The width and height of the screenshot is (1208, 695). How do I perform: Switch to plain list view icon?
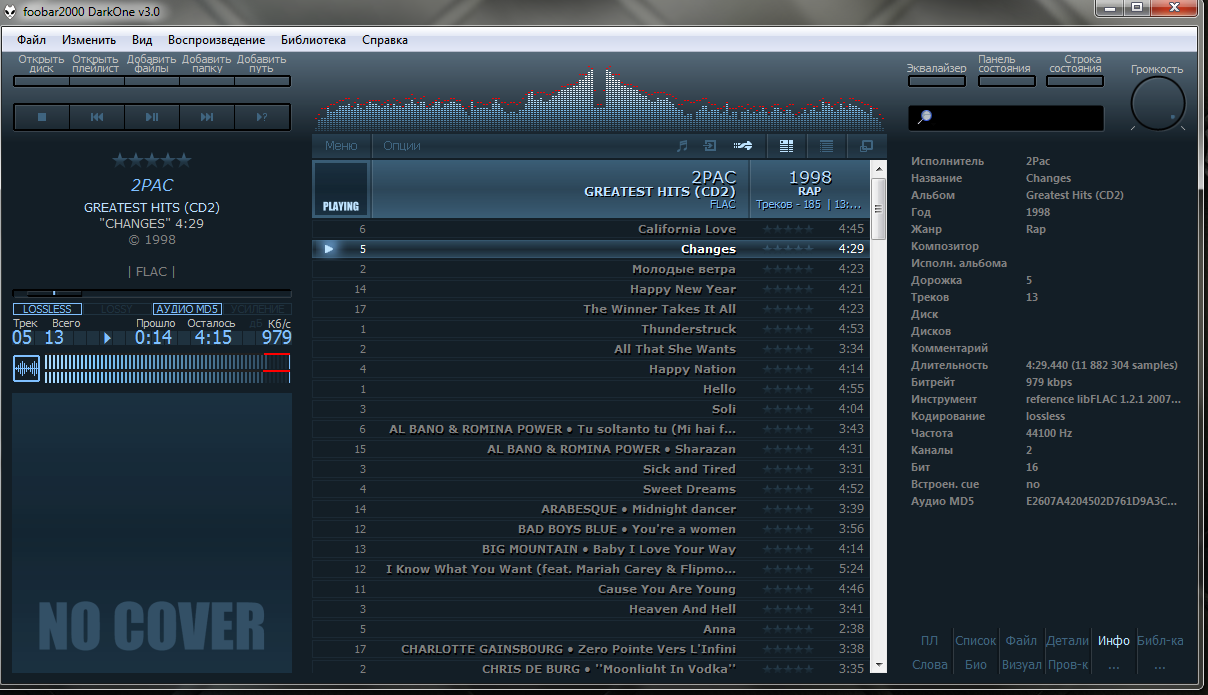(826, 146)
